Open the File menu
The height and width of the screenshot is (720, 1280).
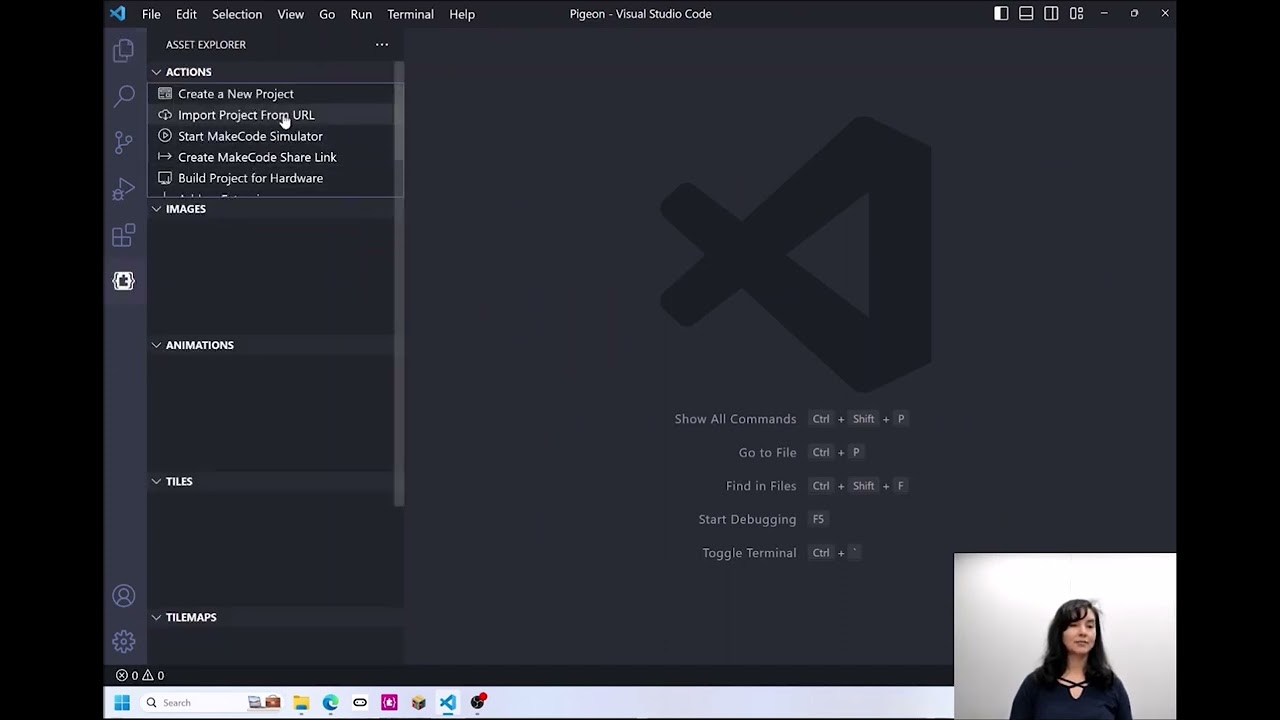[151, 14]
